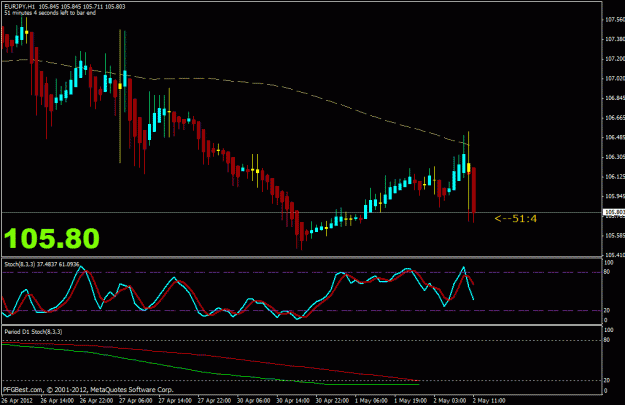
Task: Click the 106.48 price axis label
Action: coord(615,137)
